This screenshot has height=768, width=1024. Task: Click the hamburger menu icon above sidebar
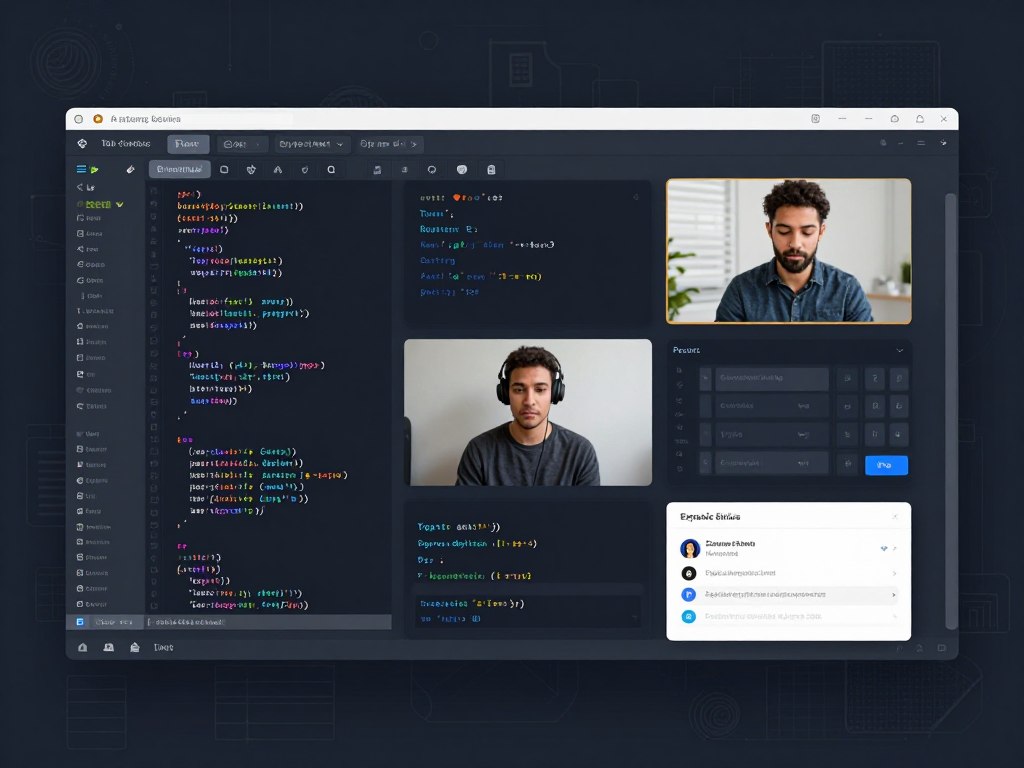point(81,170)
